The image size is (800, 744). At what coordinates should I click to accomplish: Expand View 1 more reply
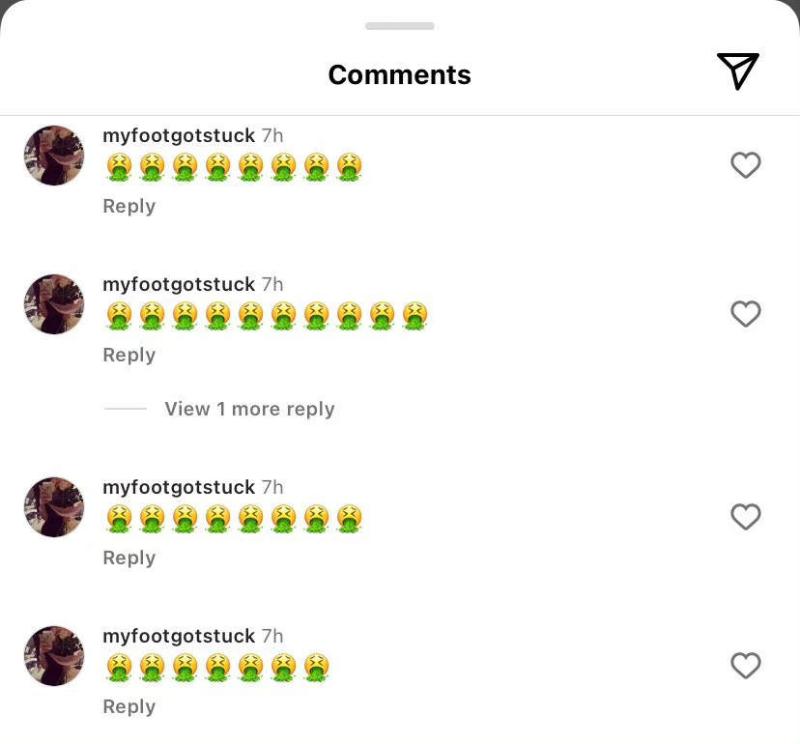[249, 409]
